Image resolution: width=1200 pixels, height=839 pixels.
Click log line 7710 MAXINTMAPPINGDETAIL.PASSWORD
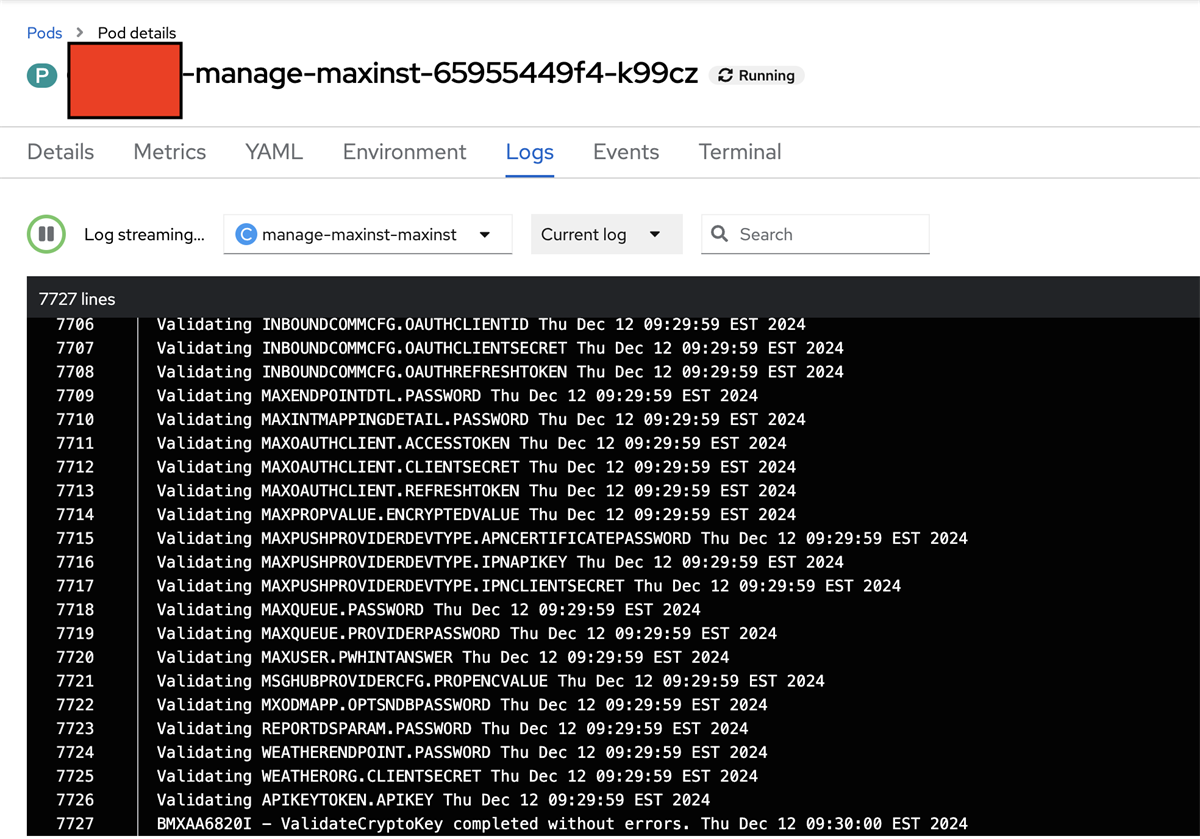pos(481,419)
